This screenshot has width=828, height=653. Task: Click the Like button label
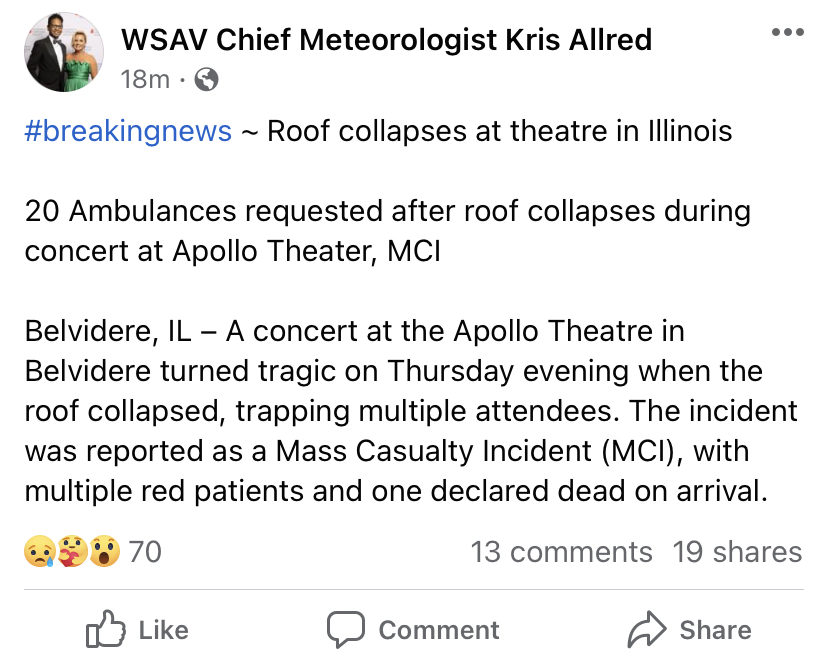point(164,630)
